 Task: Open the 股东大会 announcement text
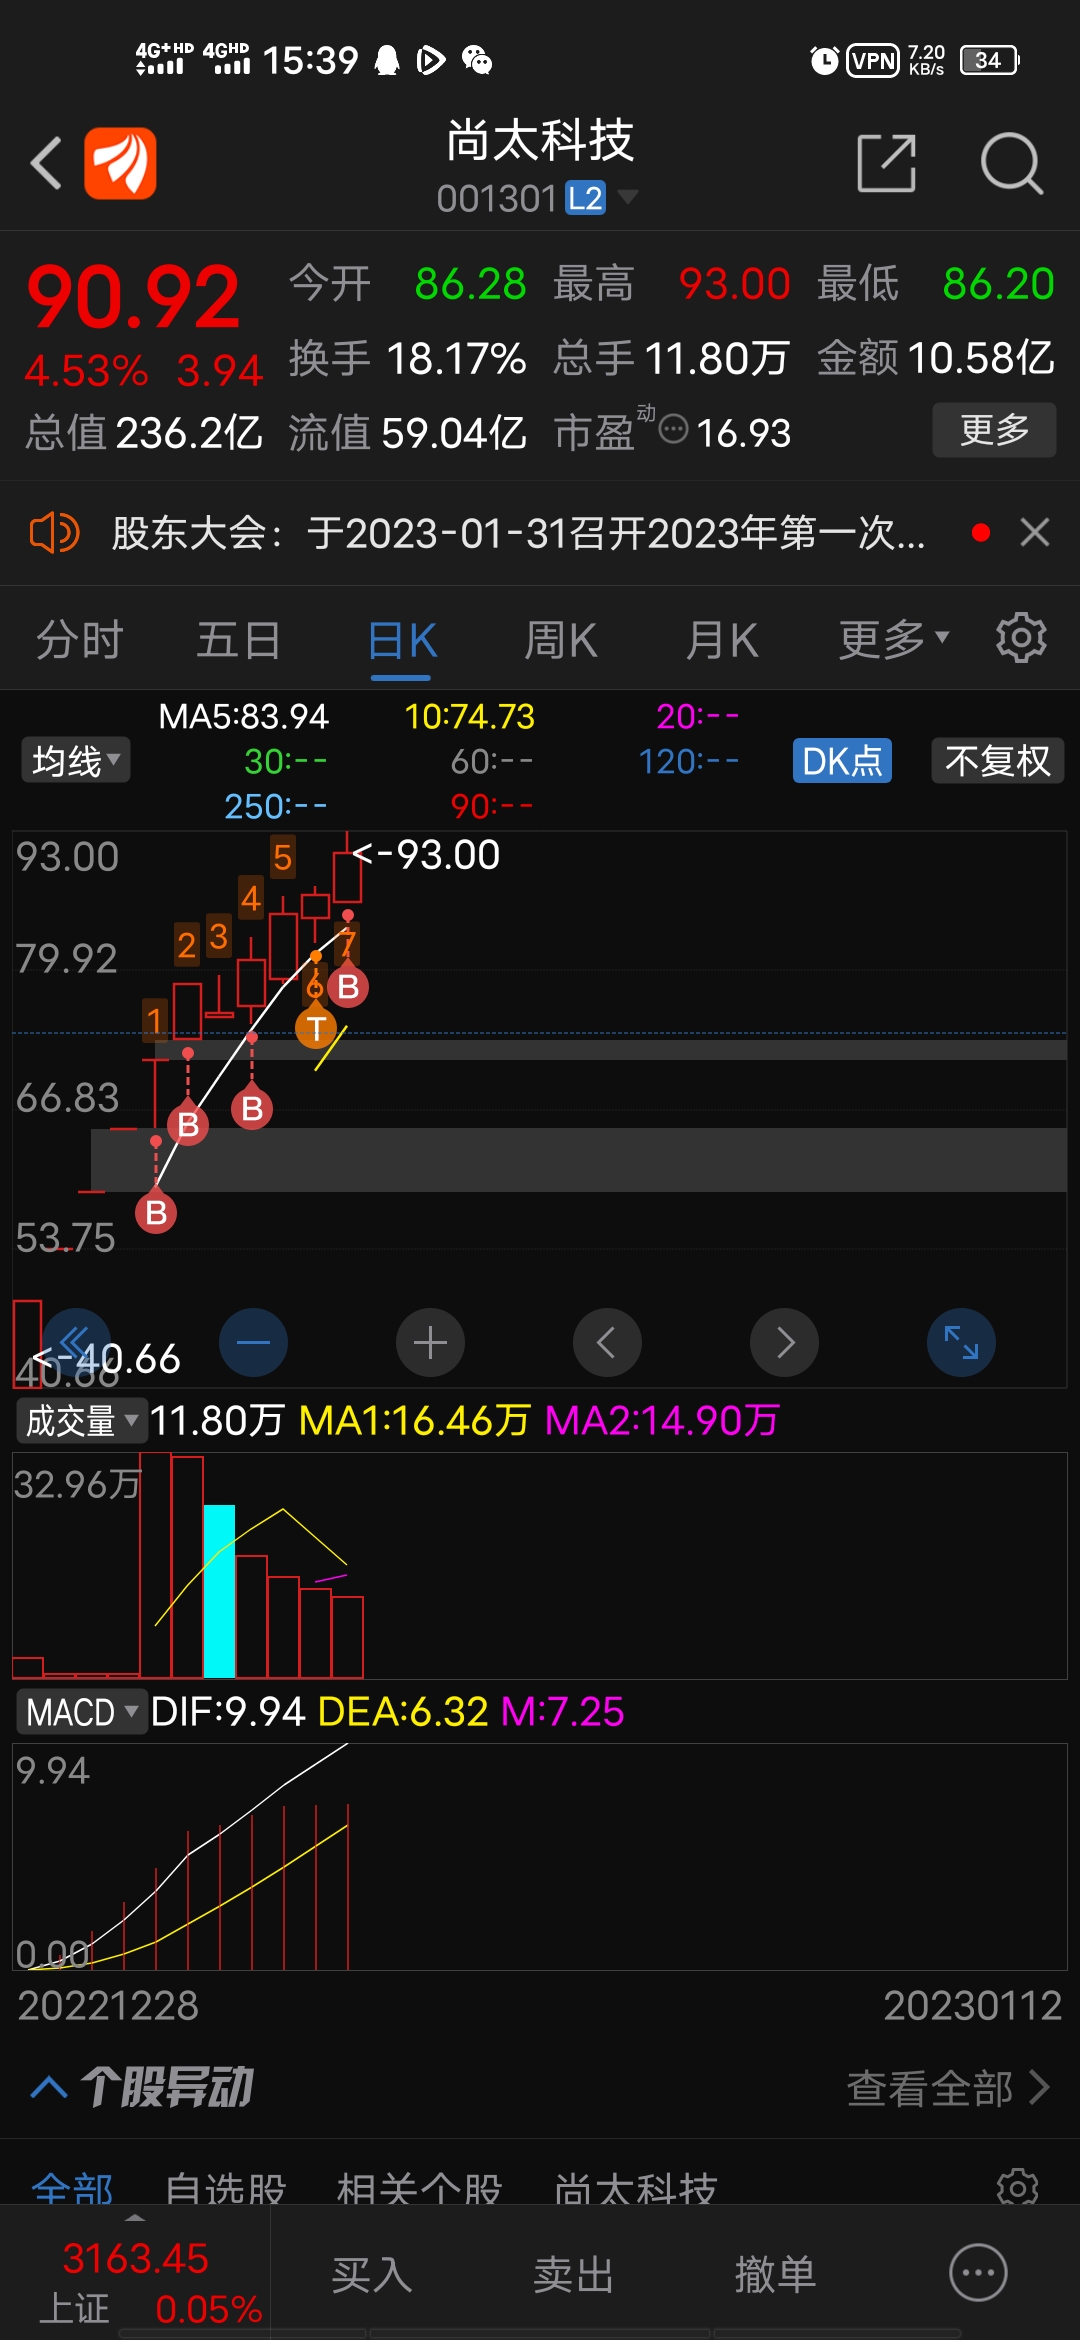[518, 533]
